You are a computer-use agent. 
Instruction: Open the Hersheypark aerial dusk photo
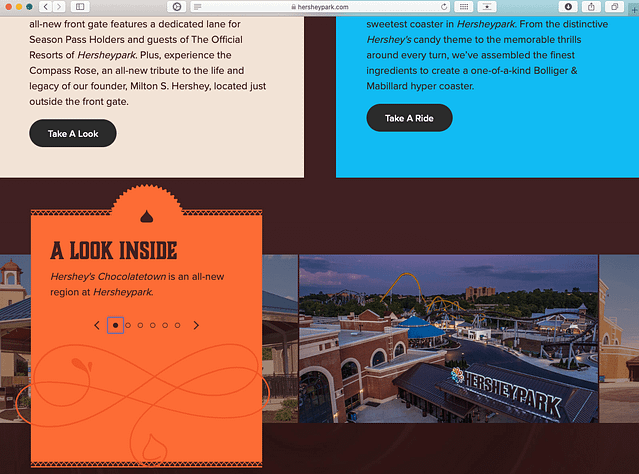tap(448, 339)
